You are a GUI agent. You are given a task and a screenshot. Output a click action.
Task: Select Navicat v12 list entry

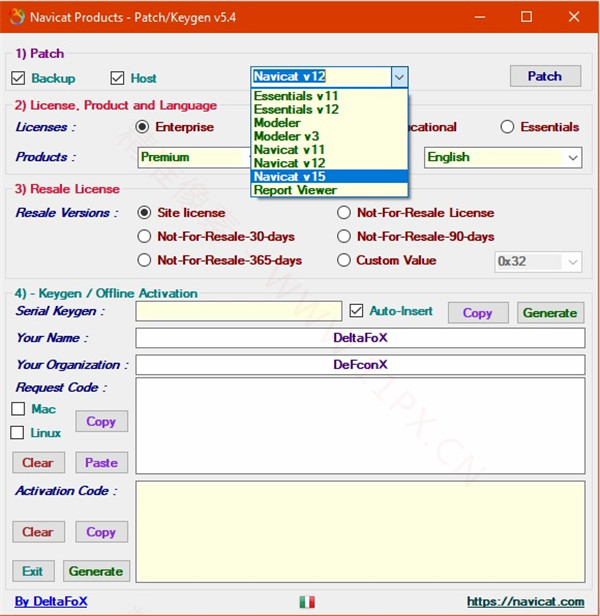coord(329,163)
